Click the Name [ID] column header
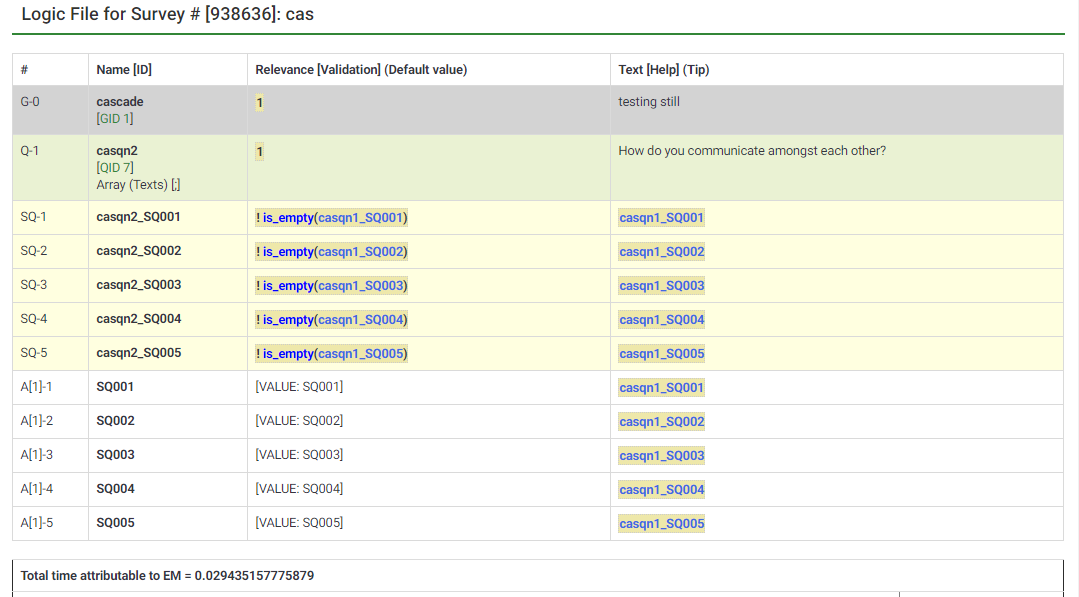The image size is (1079, 597). (x=124, y=70)
